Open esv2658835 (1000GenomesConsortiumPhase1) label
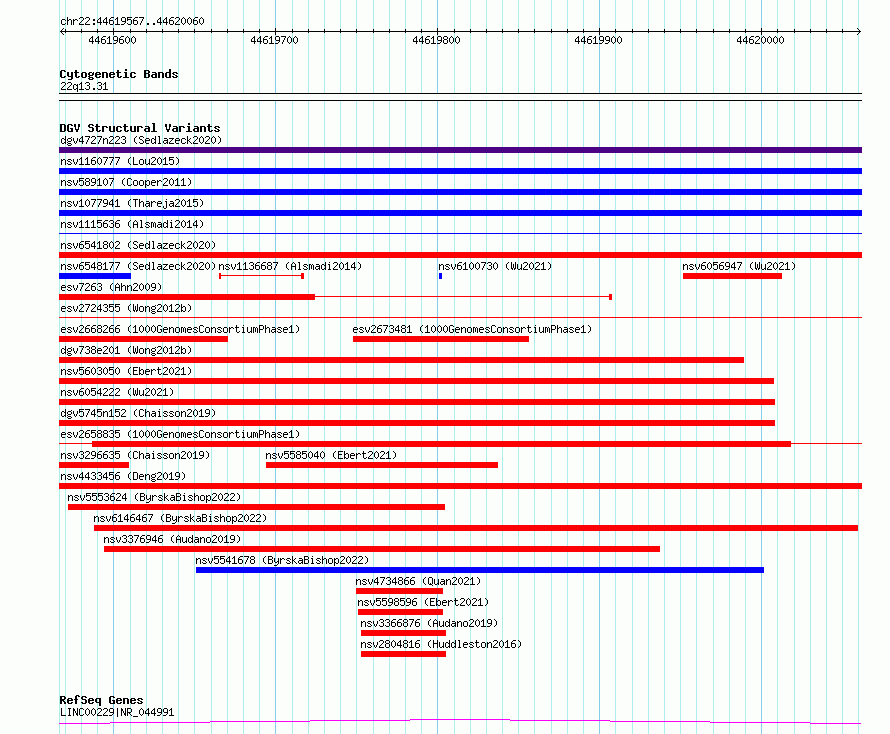 coord(180,434)
